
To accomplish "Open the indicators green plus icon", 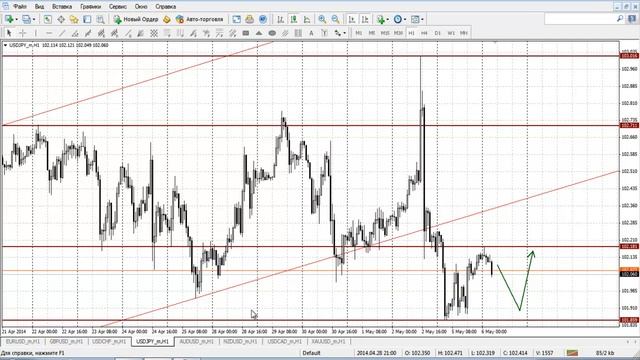I will point(381,19).
